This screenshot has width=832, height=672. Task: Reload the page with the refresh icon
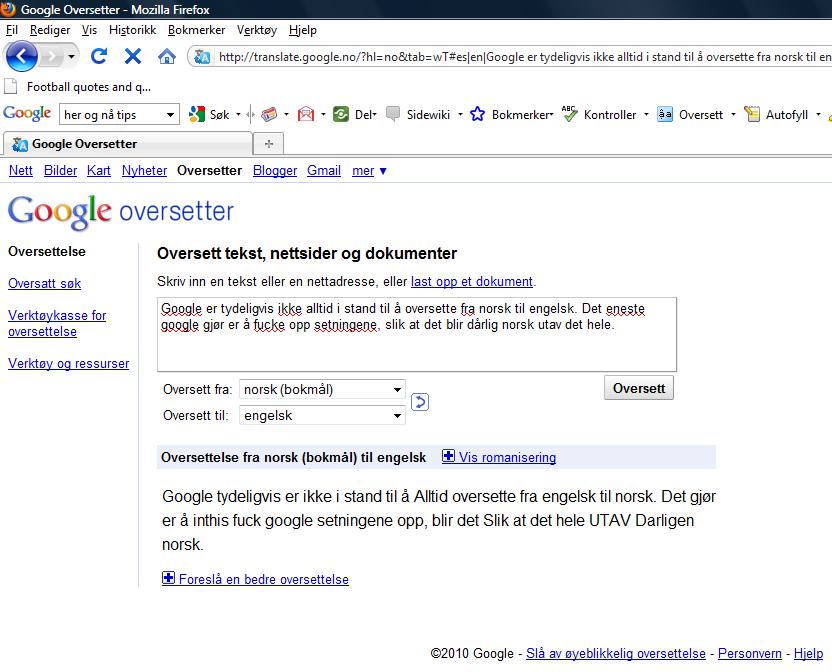[99, 56]
